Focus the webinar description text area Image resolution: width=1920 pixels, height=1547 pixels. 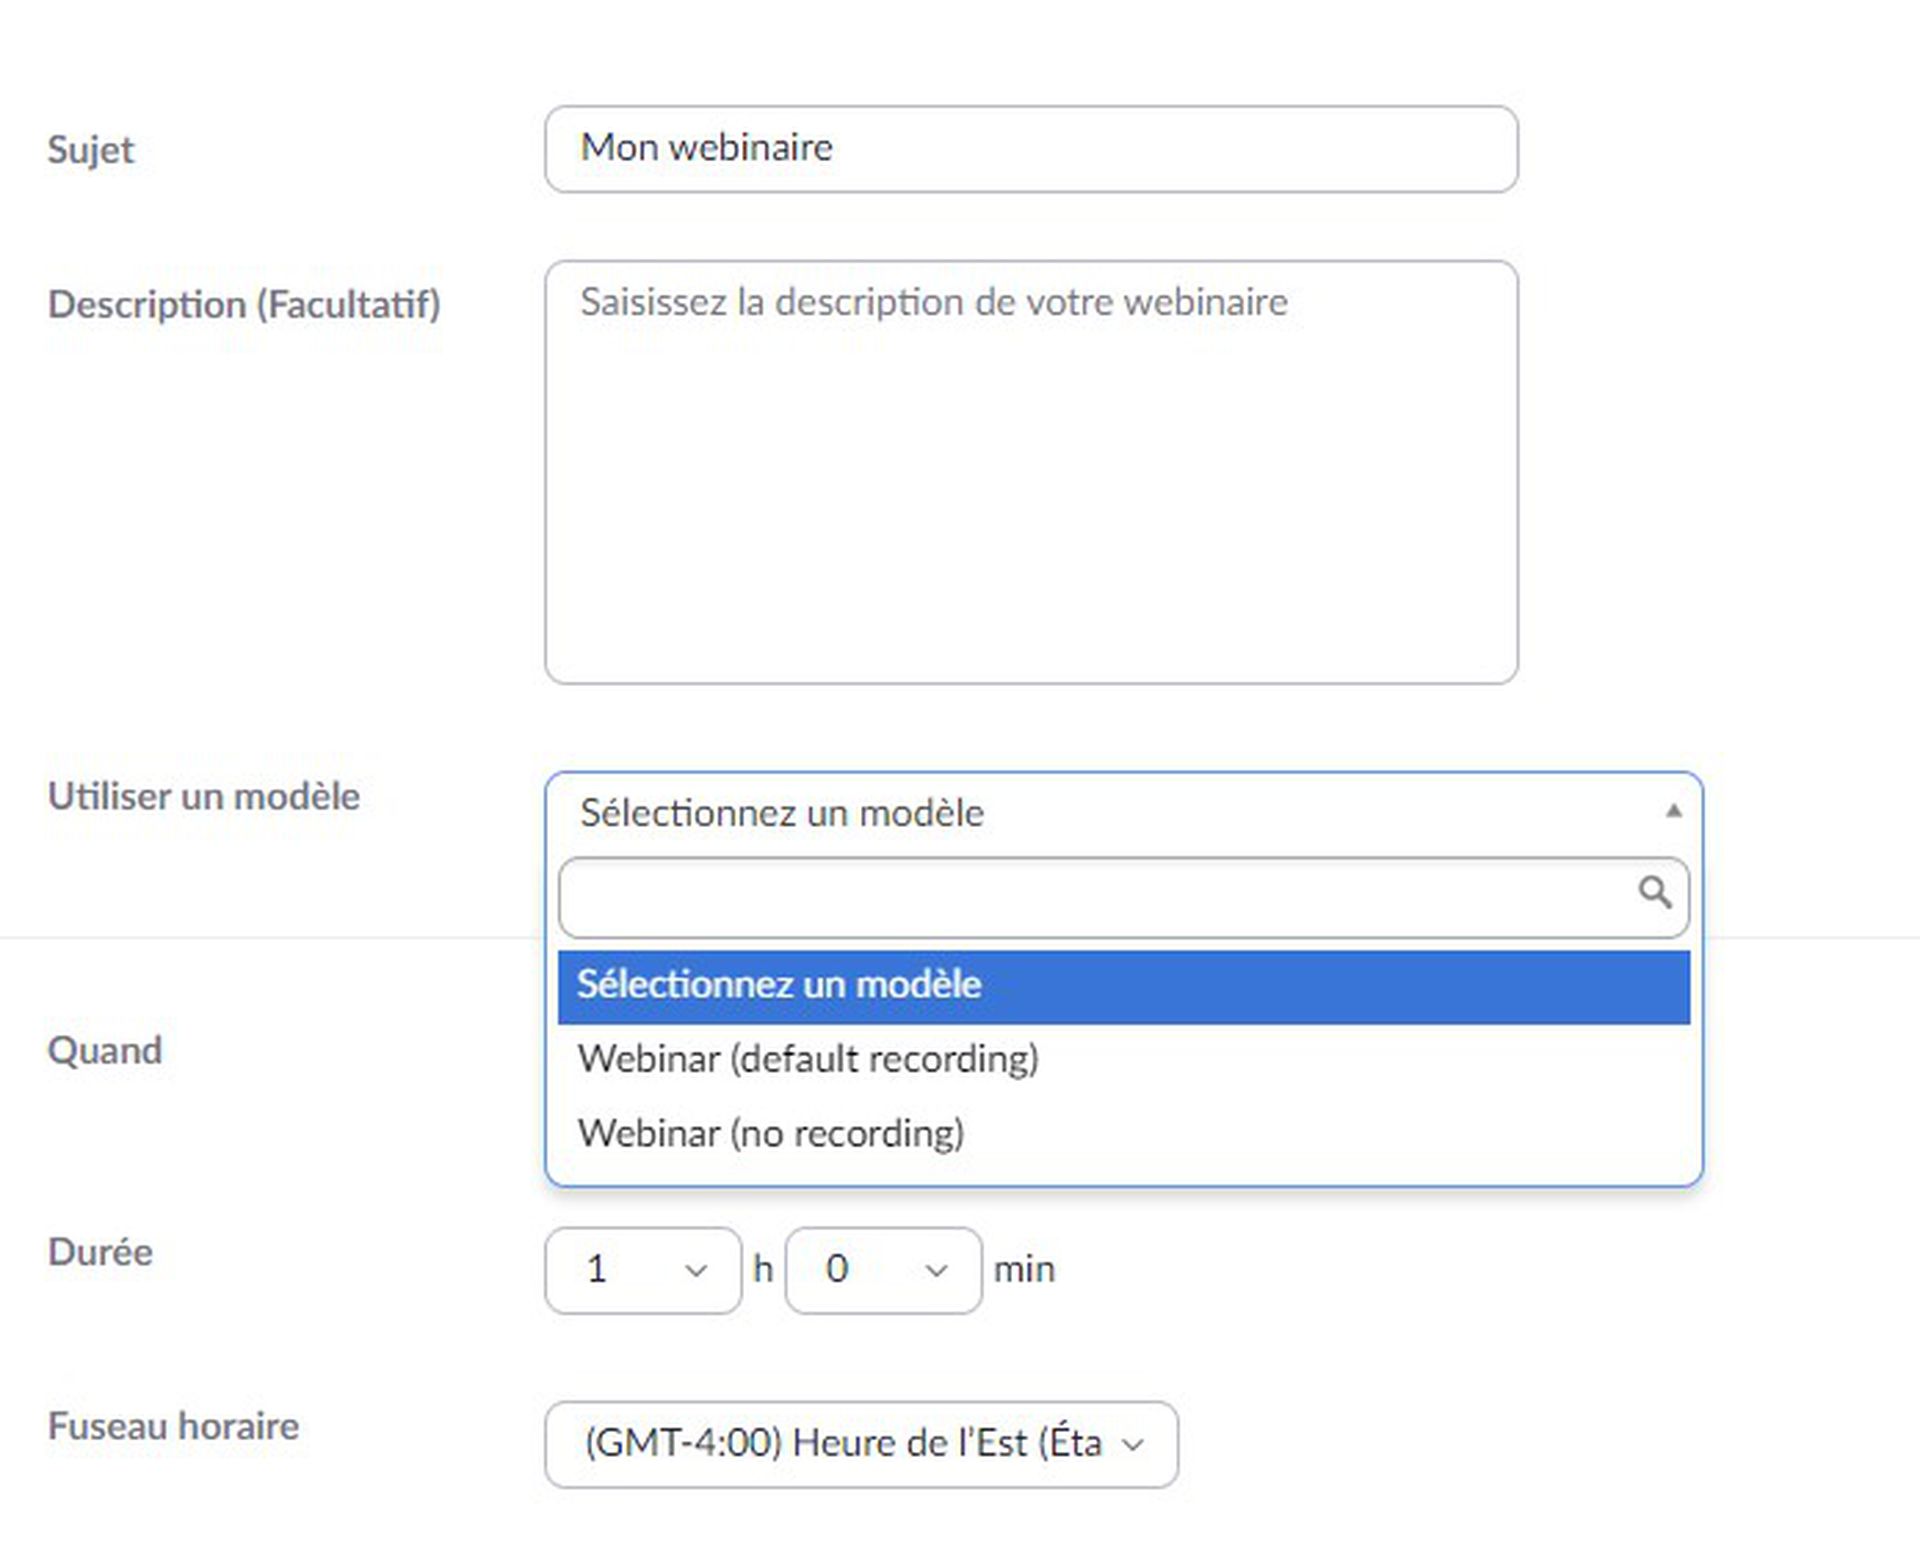click(1031, 472)
